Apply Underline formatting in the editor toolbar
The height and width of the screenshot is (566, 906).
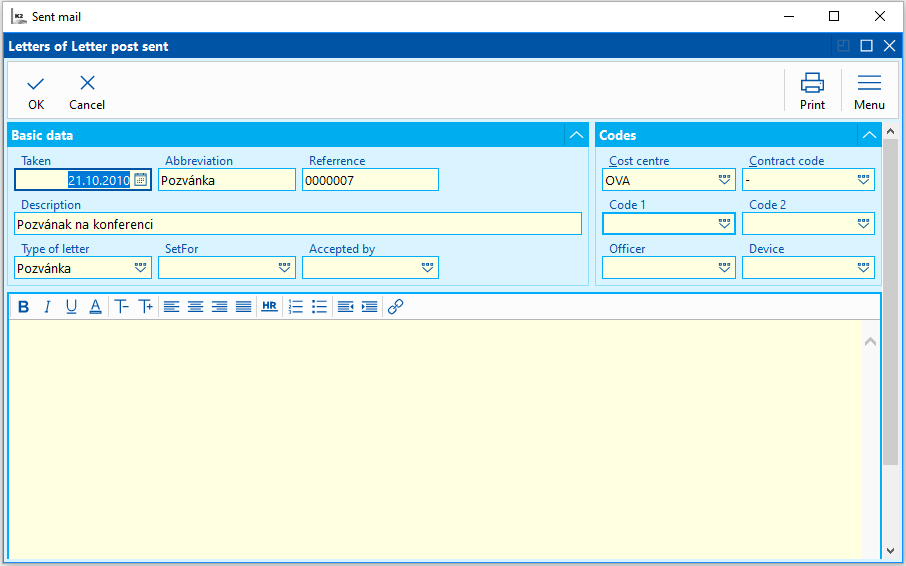tap(71, 307)
